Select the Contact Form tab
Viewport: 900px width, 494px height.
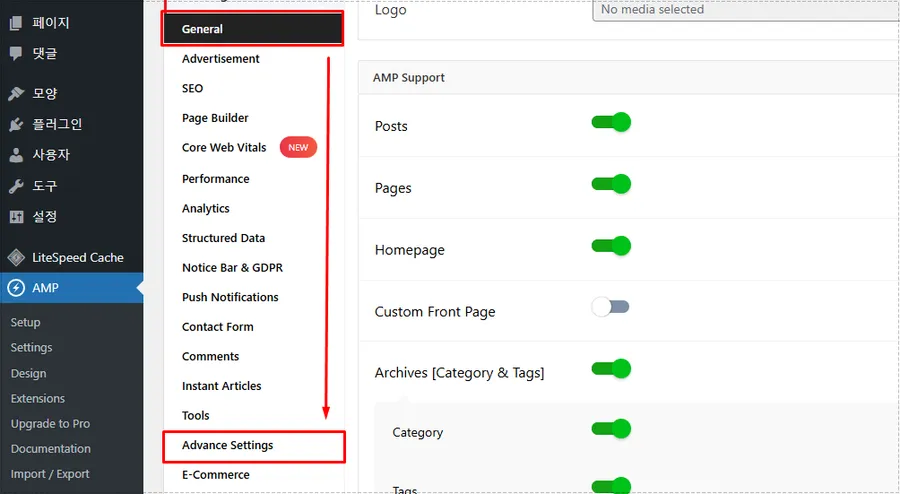click(x=218, y=327)
